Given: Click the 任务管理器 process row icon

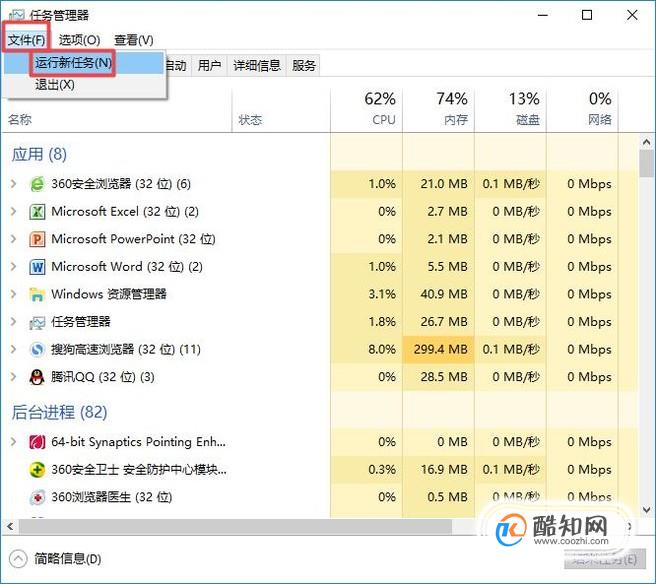Looking at the screenshot, I should coord(37,322).
